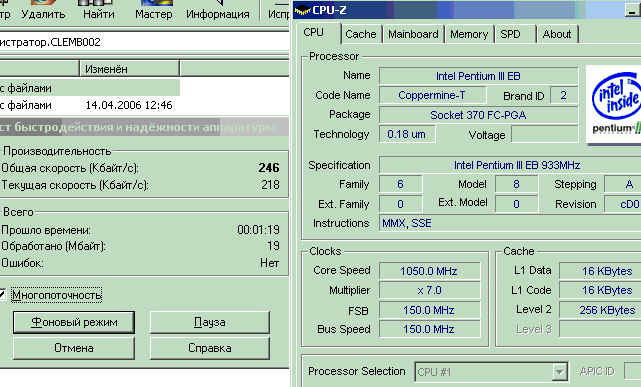
Task: Click the Удалить toolbar button
Action: [43, 10]
